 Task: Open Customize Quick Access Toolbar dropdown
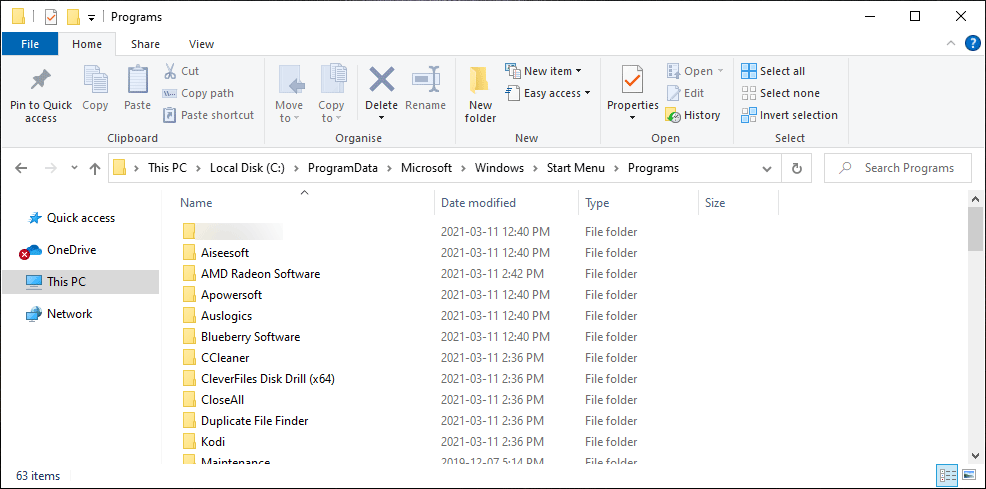[x=92, y=18]
